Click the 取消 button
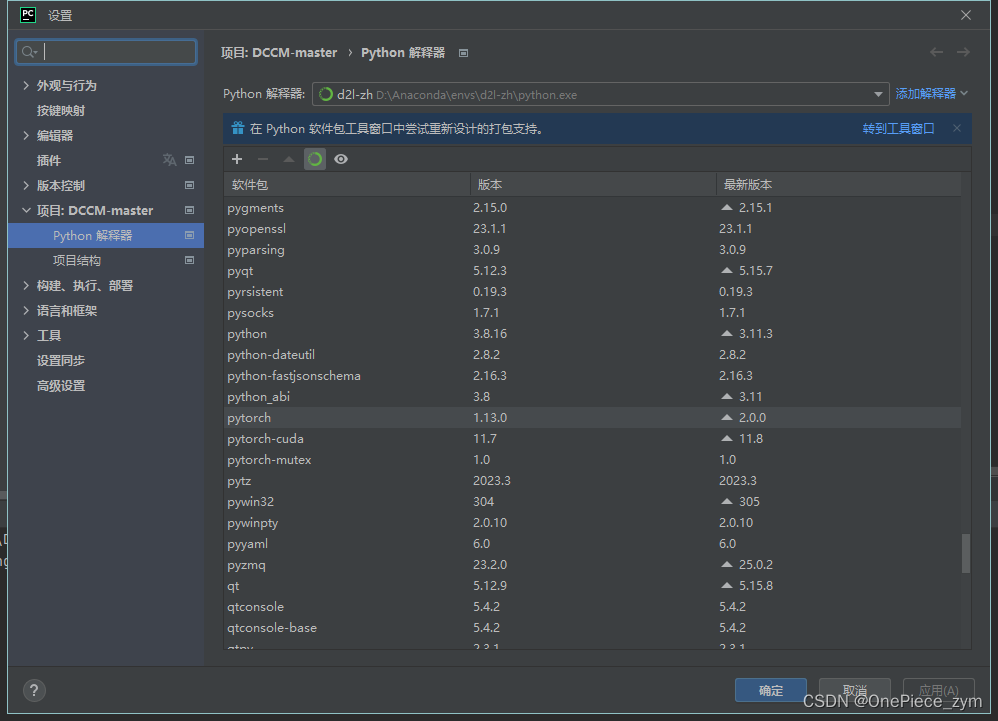The height and width of the screenshot is (721, 998). [854, 690]
